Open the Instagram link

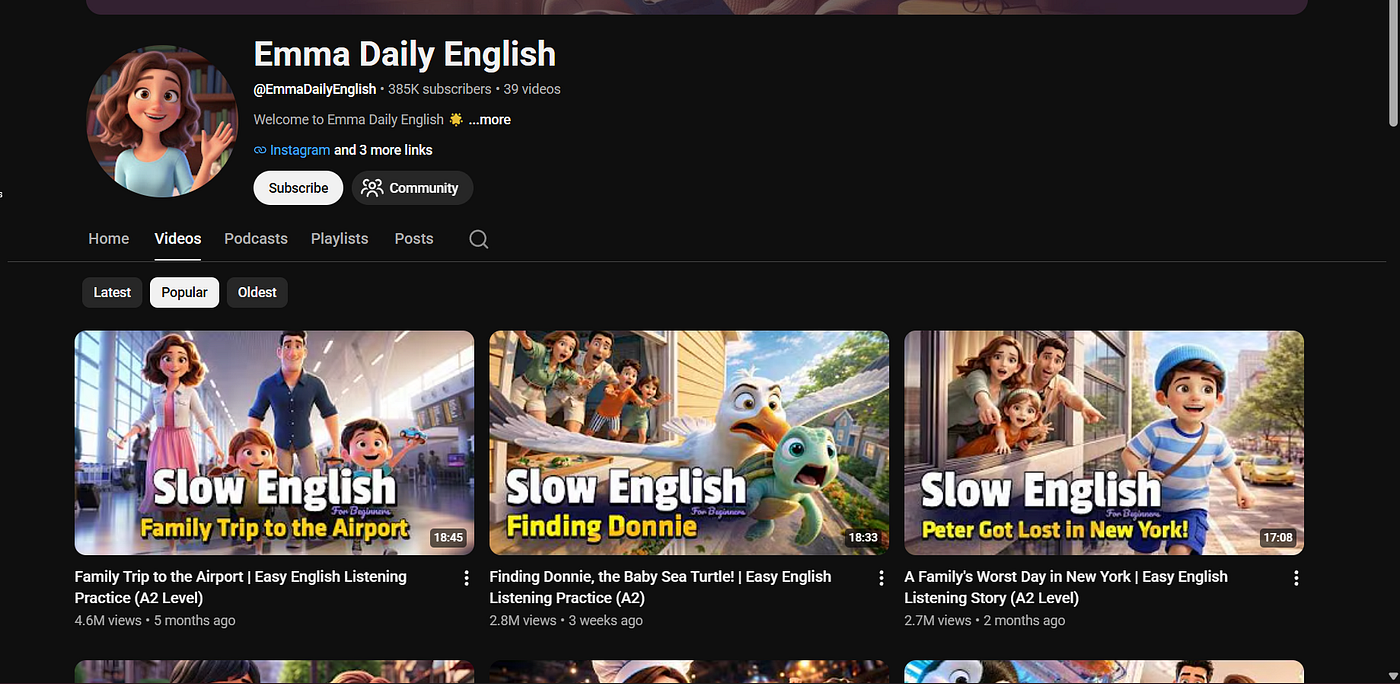[300, 150]
